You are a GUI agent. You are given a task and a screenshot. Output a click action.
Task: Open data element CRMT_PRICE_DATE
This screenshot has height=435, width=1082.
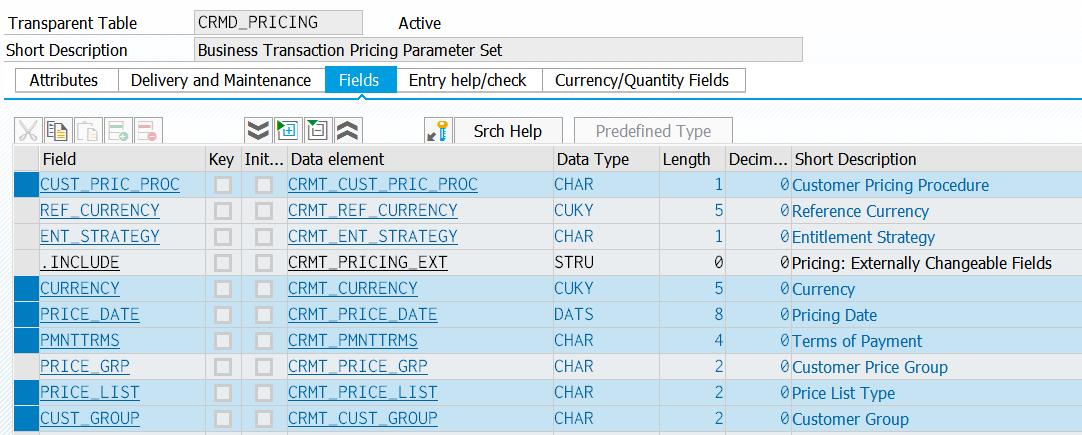[363, 315]
